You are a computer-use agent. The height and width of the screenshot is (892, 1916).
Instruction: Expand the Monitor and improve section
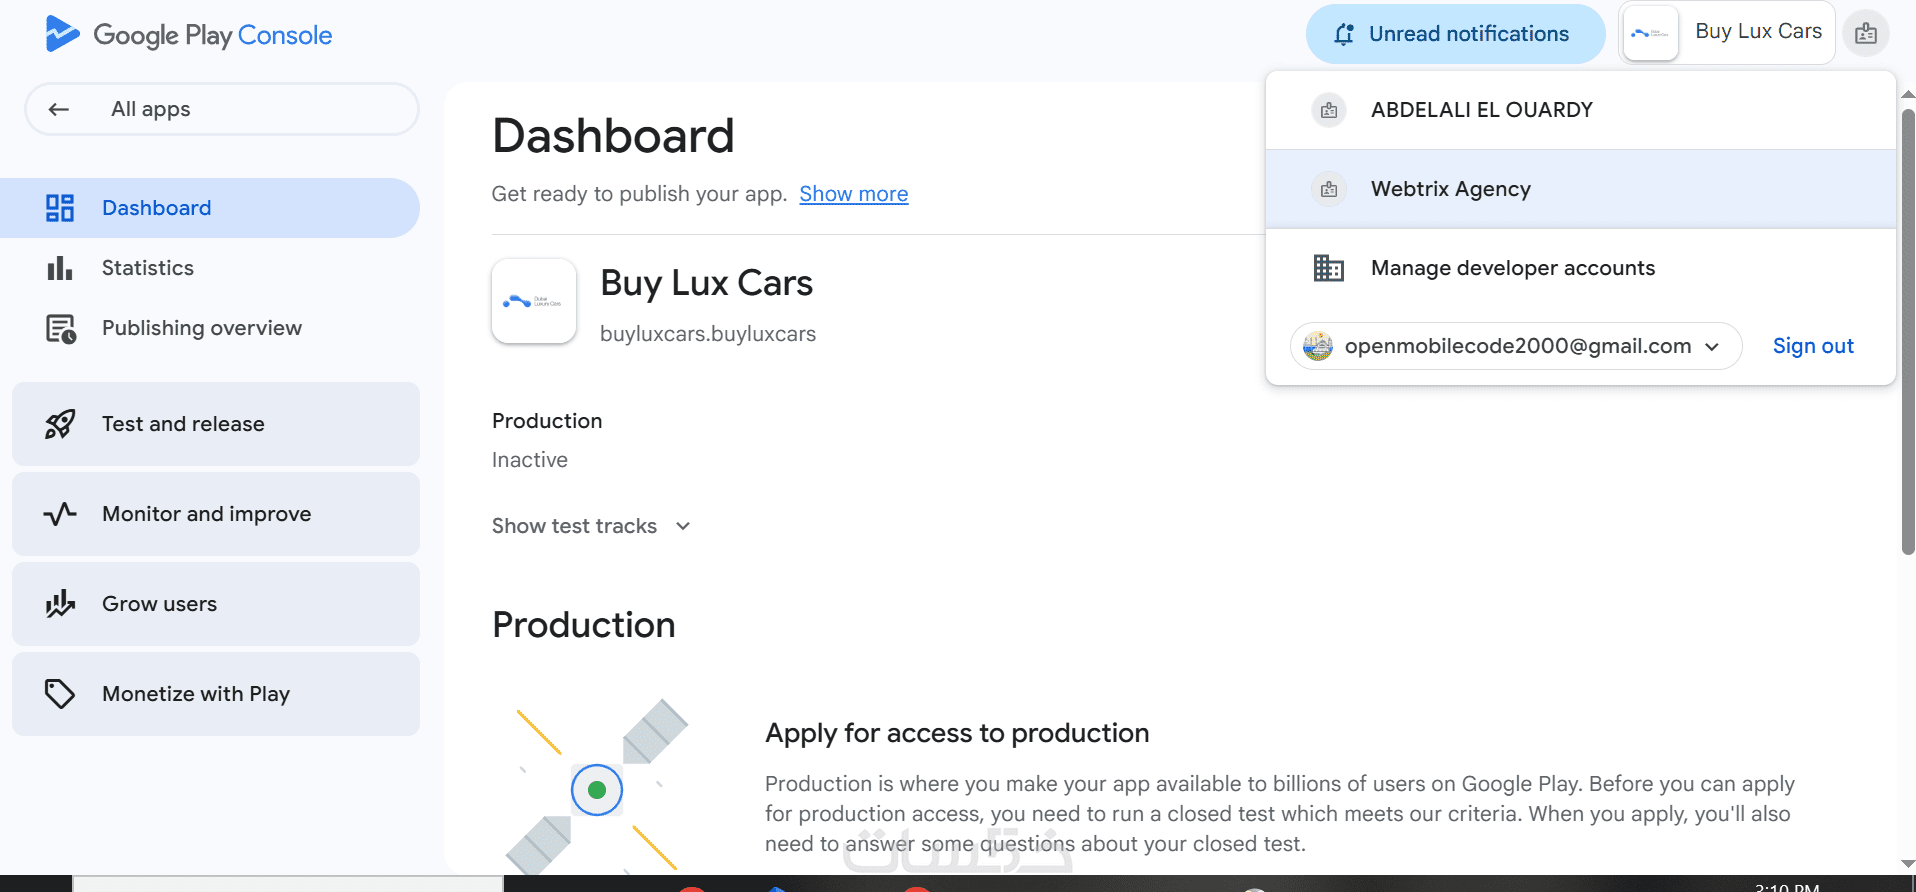point(216,514)
